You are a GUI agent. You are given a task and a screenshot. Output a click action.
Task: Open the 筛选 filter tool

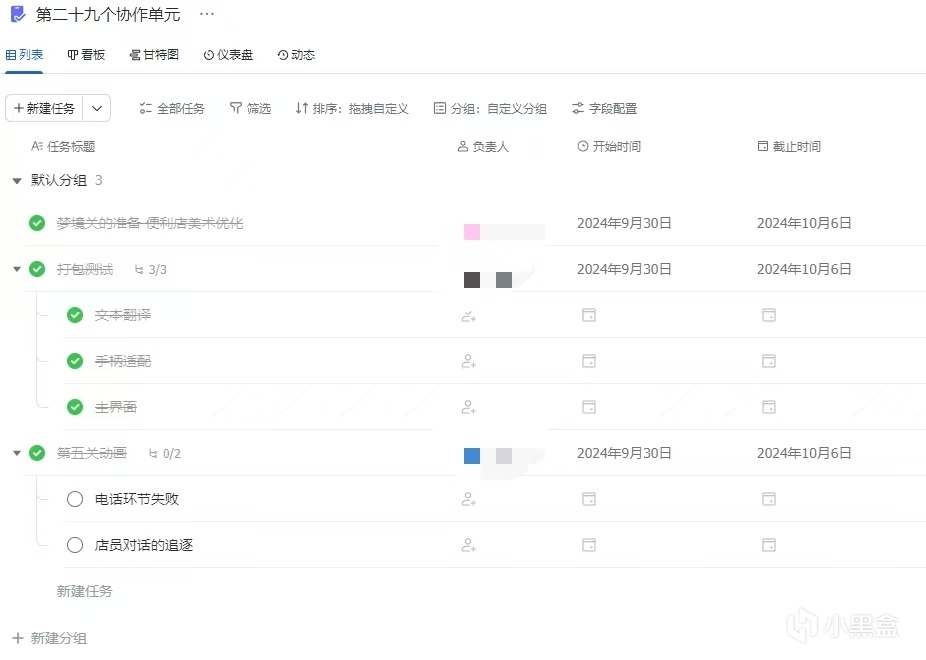(250, 108)
